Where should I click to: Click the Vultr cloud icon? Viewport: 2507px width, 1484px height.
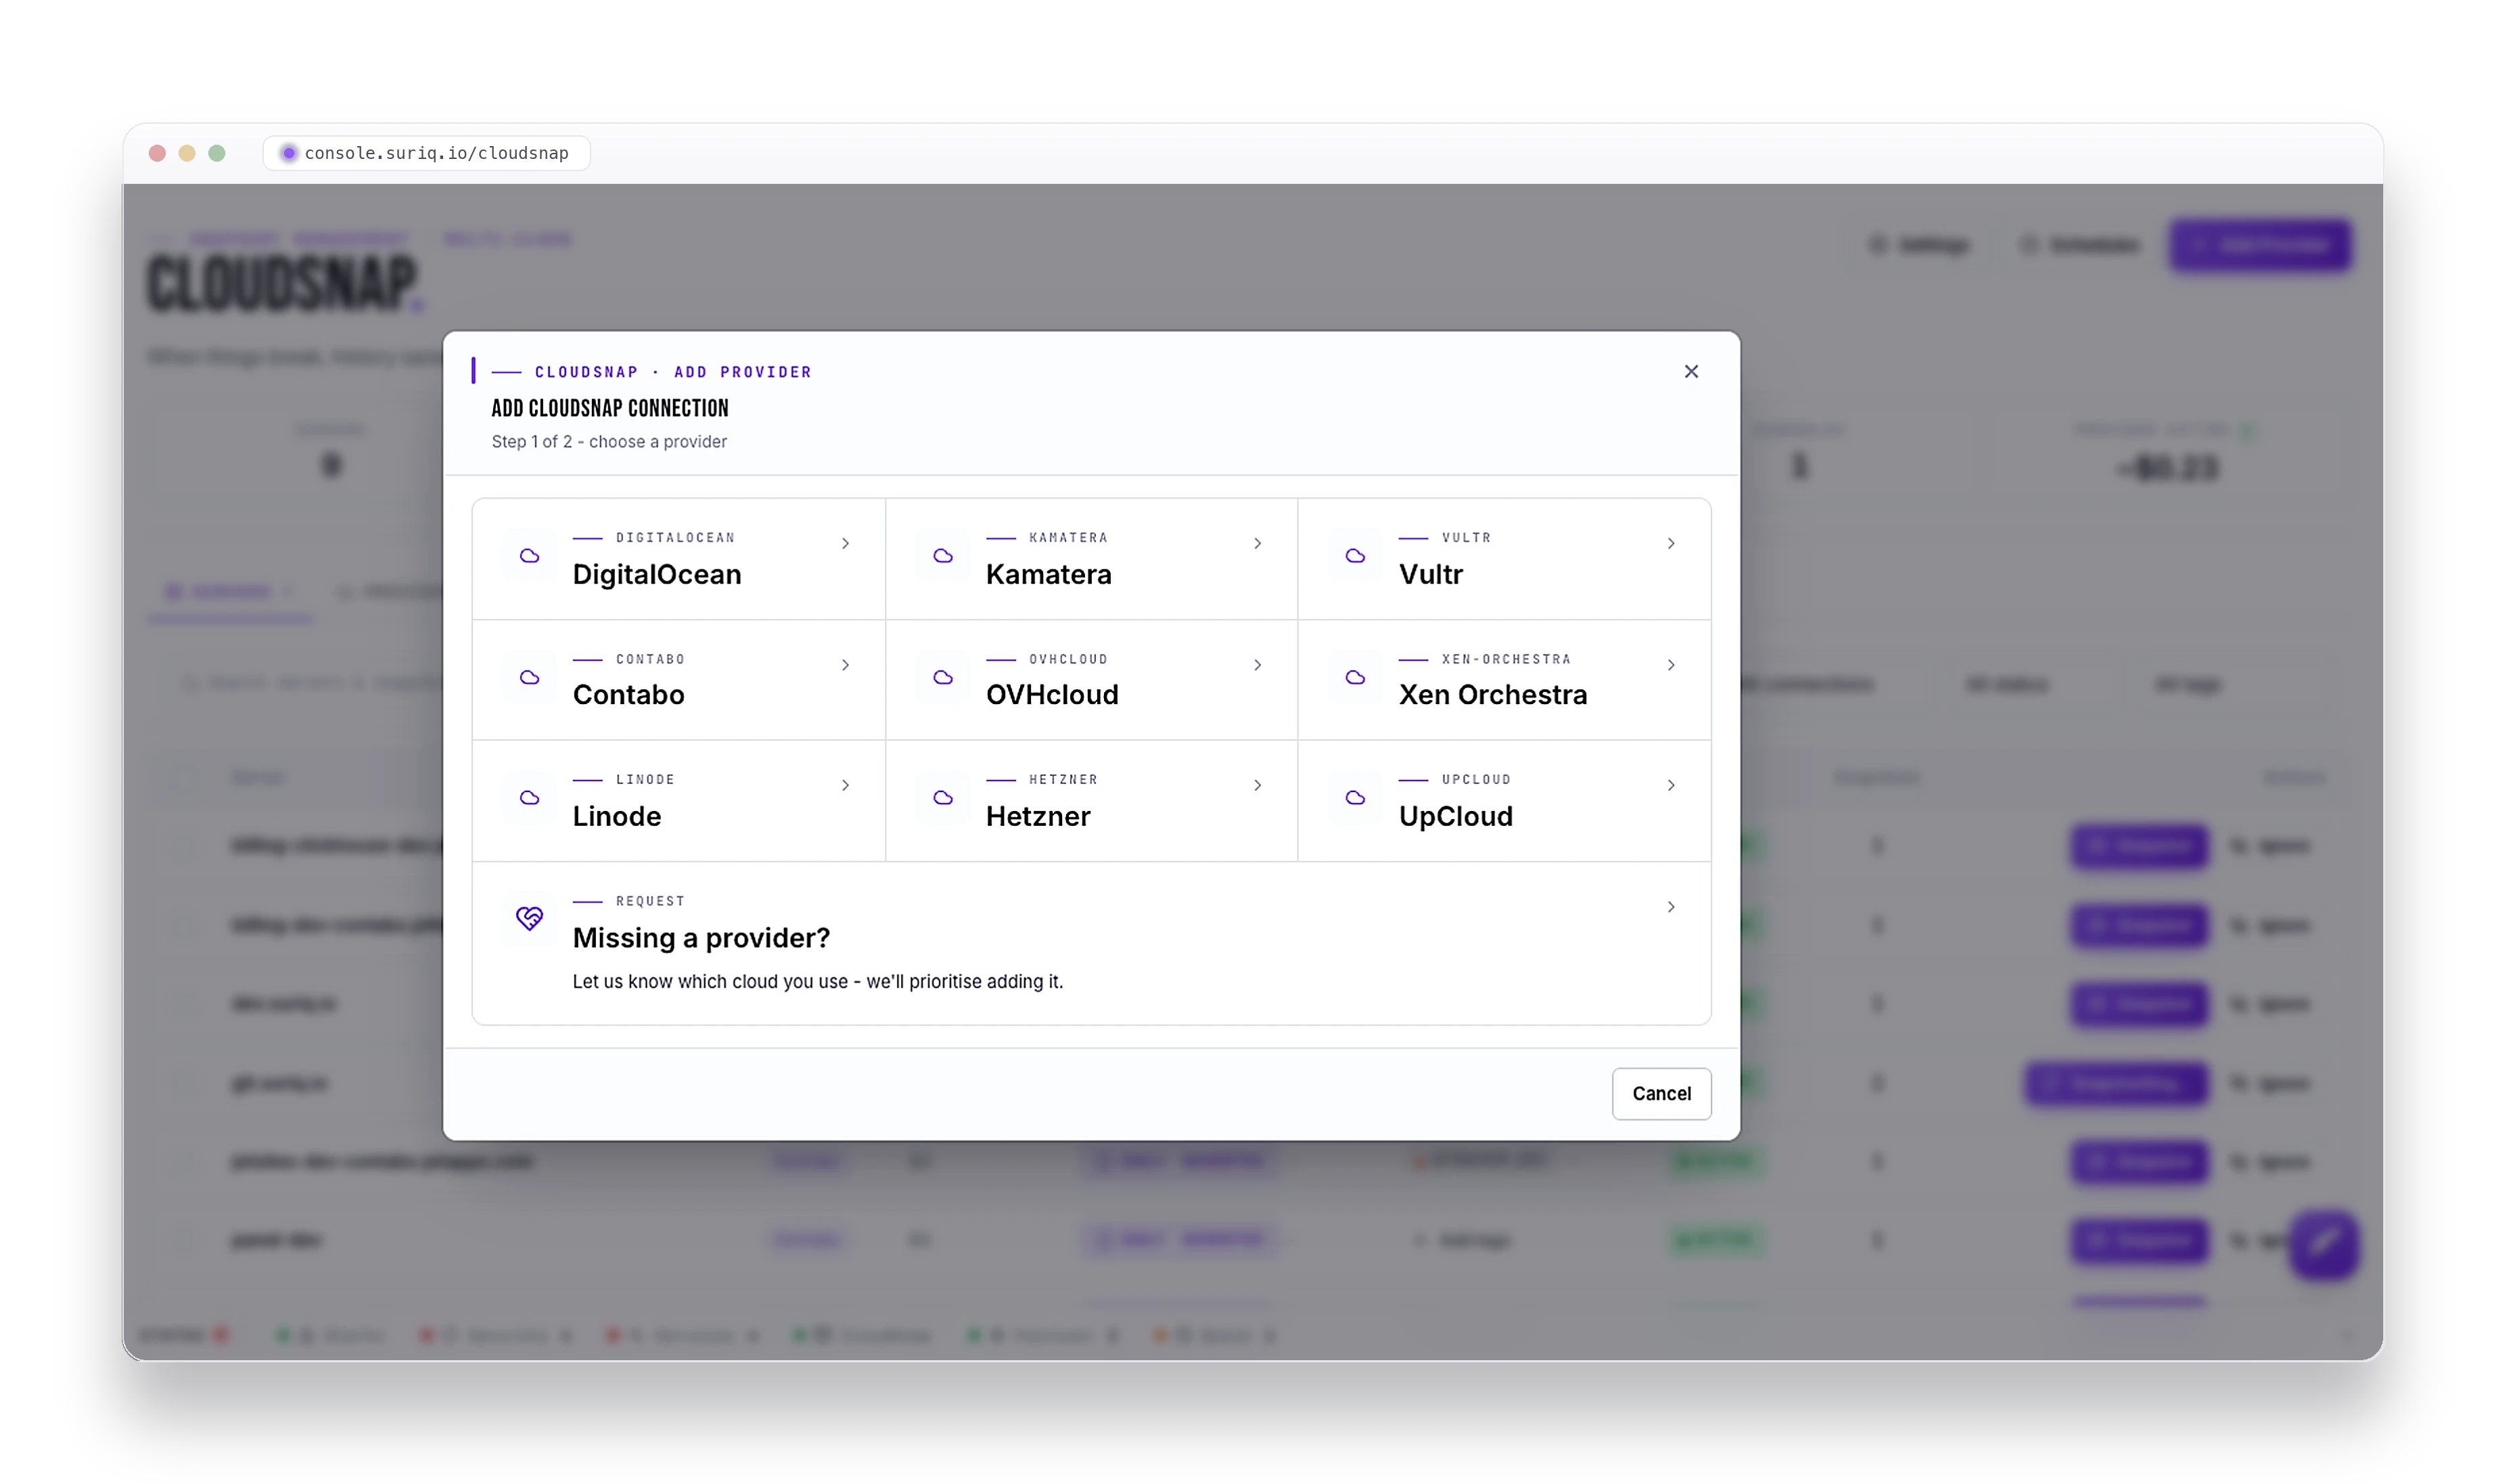pyautogui.click(x=1355, y=556)
